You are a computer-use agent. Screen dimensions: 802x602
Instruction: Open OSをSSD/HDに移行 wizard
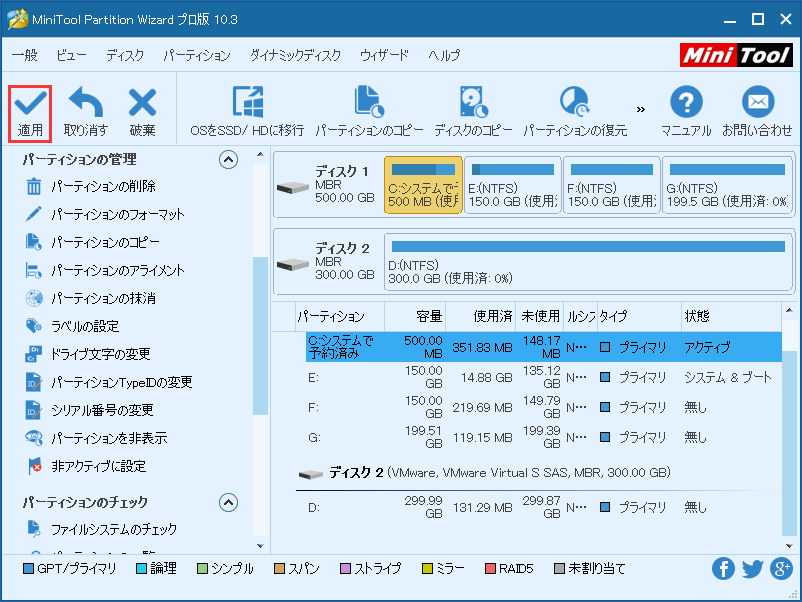(x=248, y=113)
